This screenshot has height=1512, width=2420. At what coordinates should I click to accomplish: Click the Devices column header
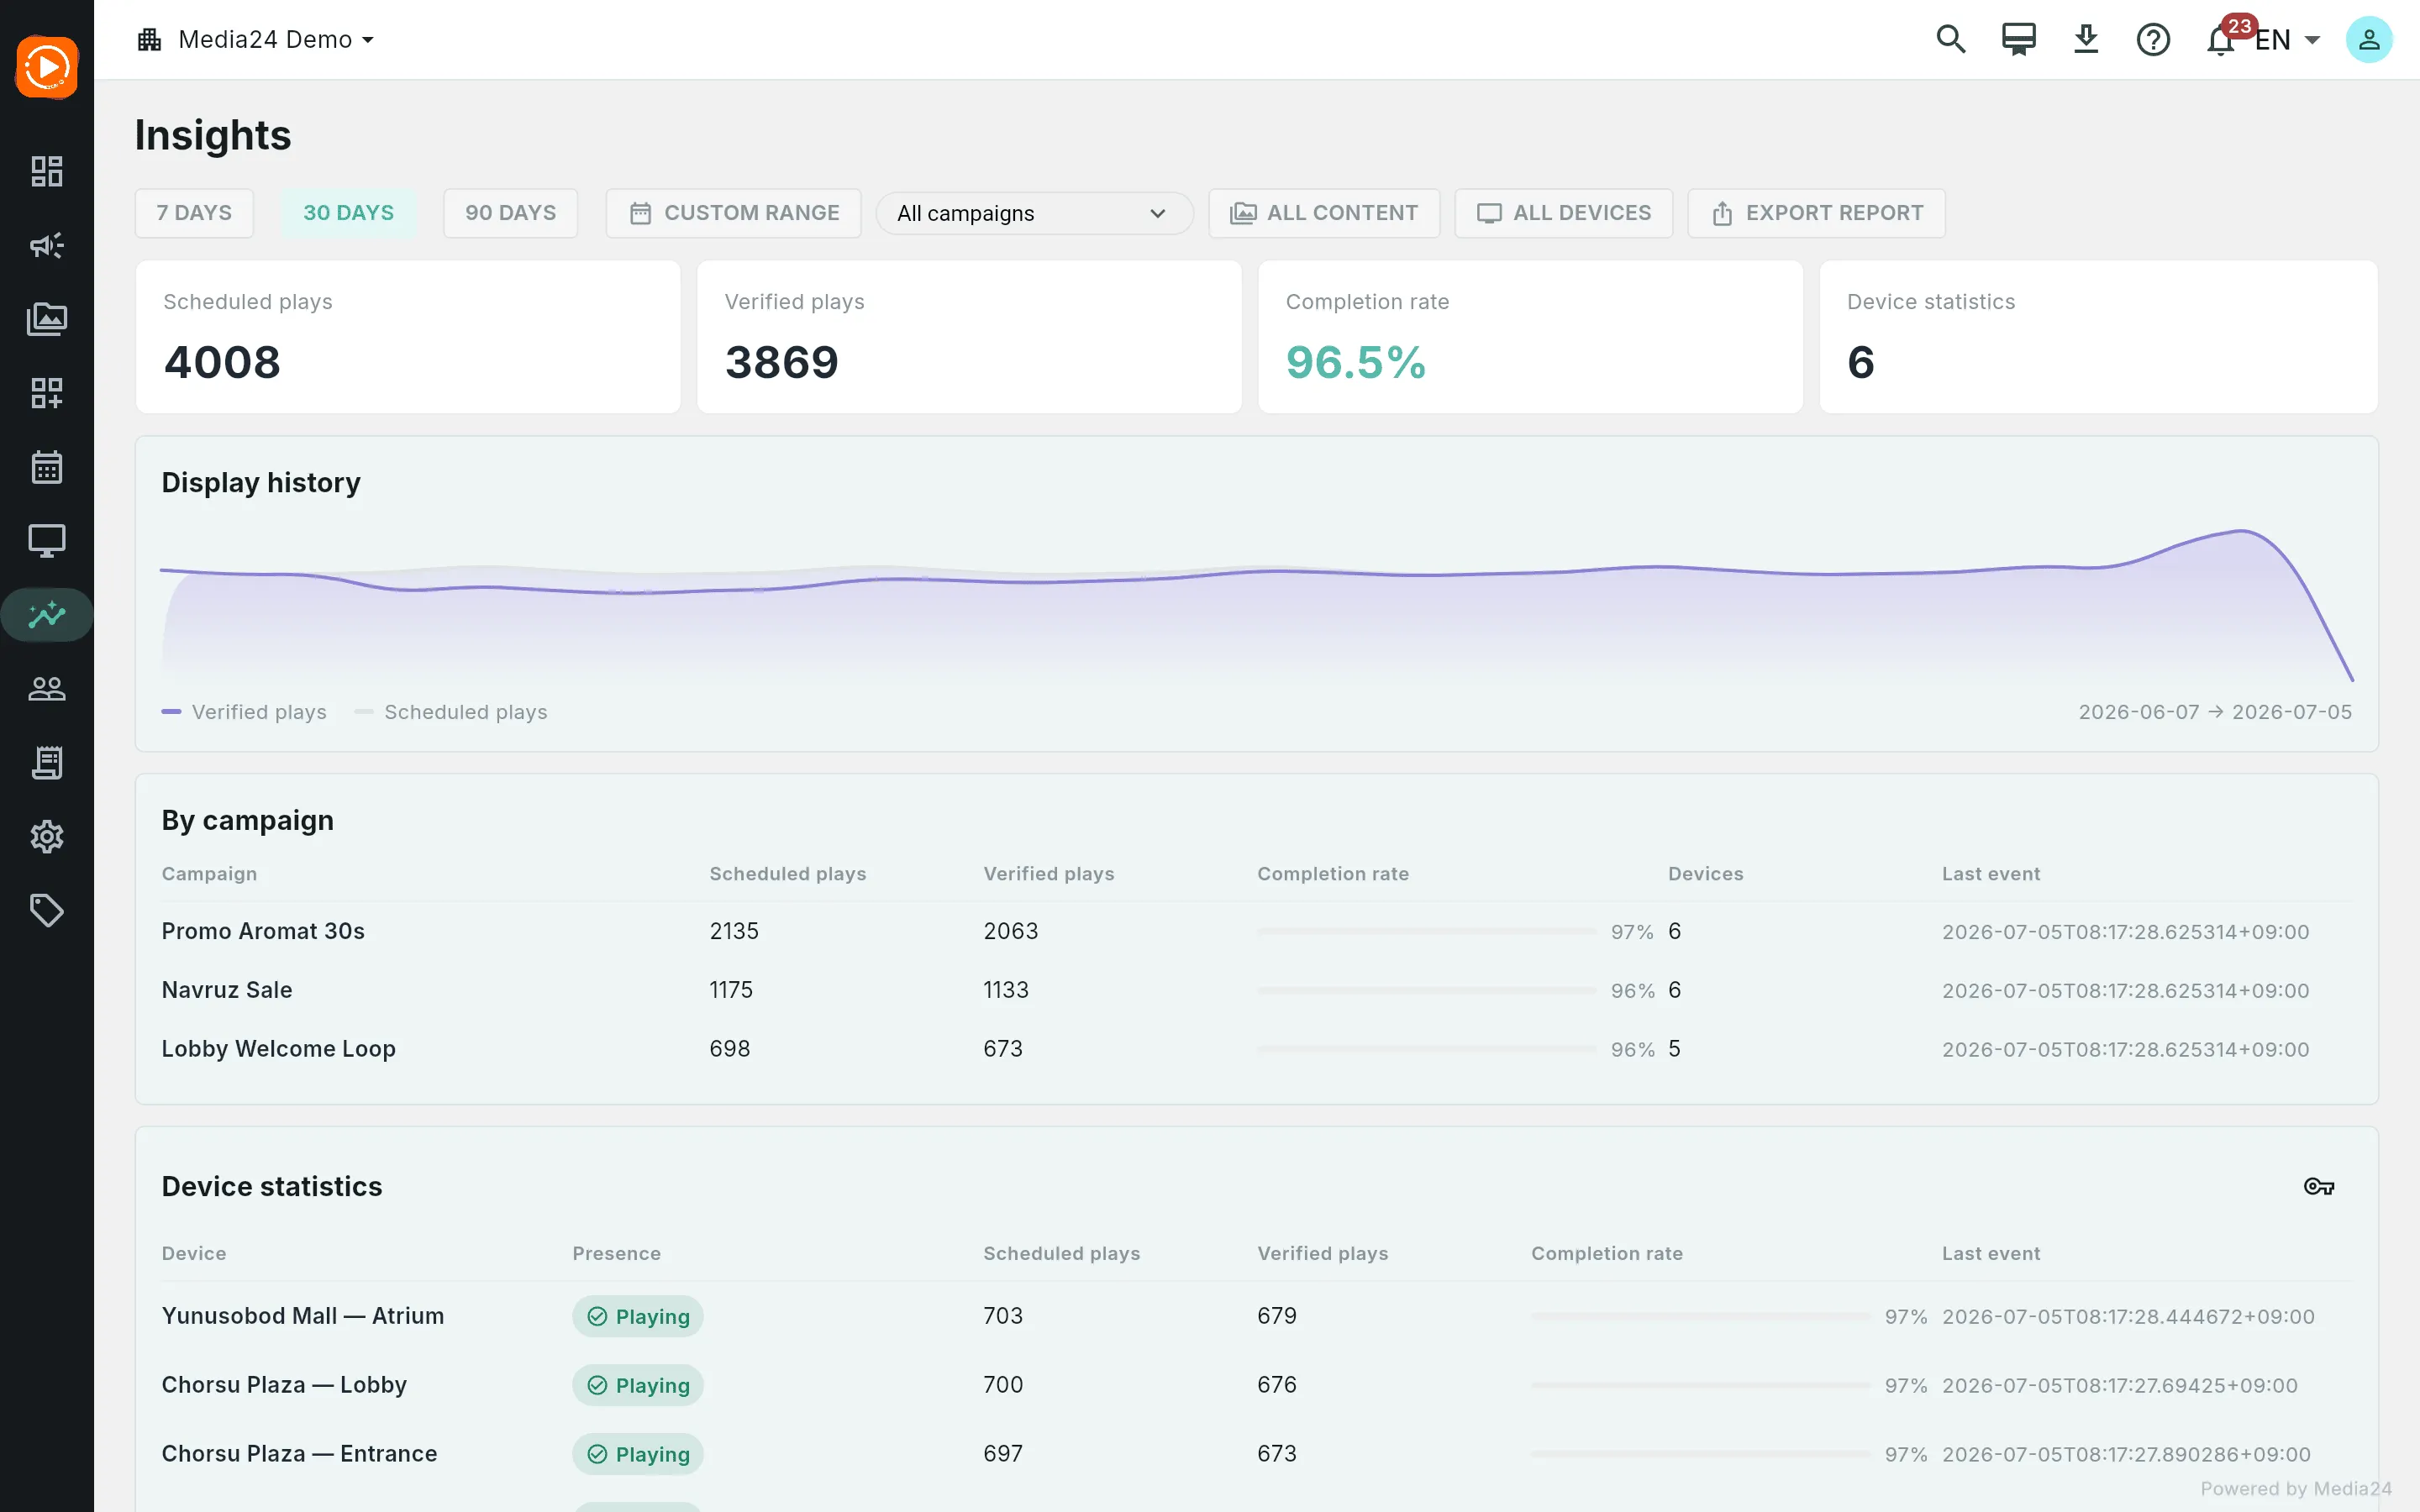click(1705, 874)
